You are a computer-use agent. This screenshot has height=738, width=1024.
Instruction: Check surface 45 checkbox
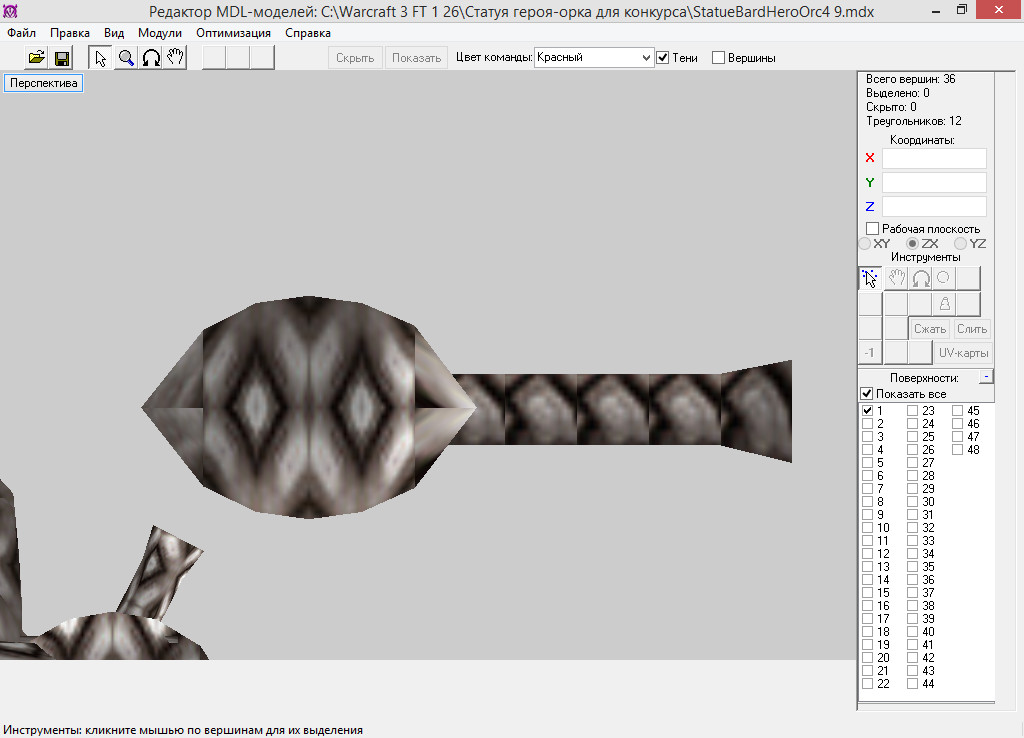[x=957, y=411]
